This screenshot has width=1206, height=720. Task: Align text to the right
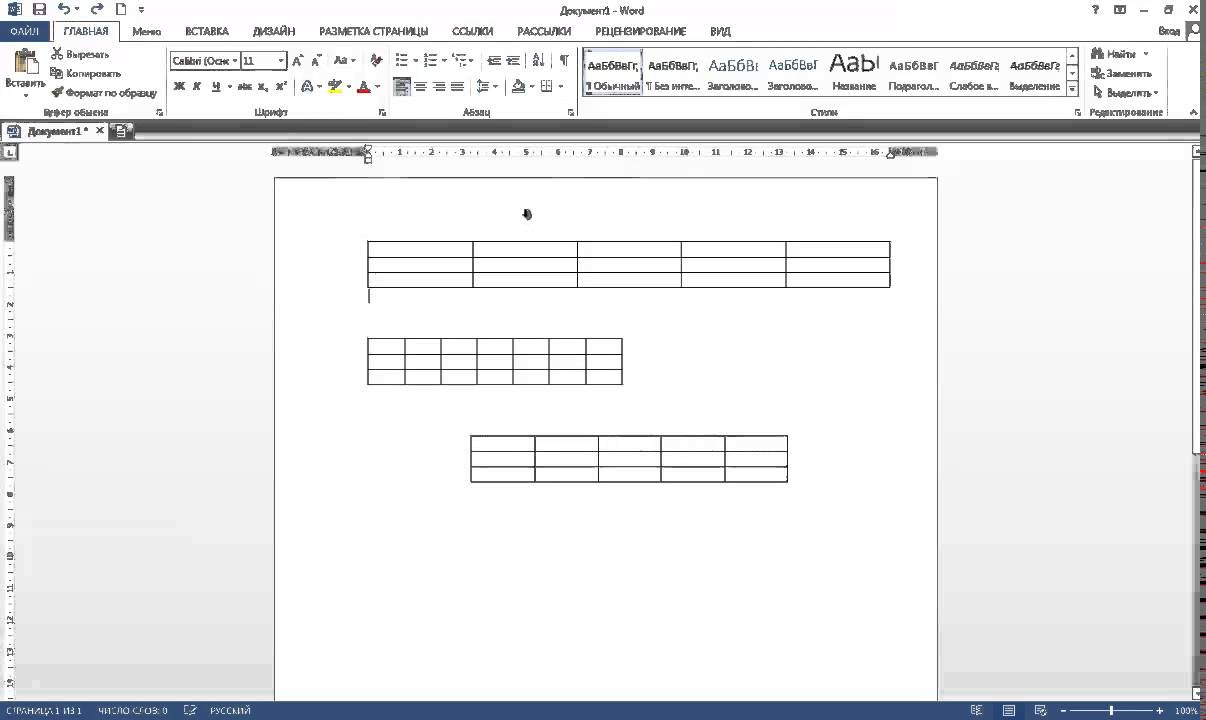tap(439, 87)
